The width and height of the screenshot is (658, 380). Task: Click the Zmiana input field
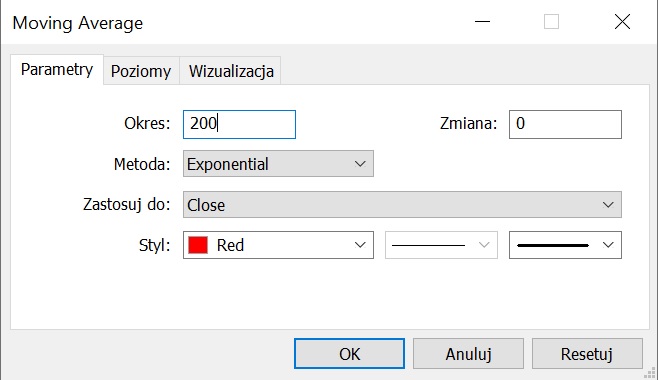point(565,124)
